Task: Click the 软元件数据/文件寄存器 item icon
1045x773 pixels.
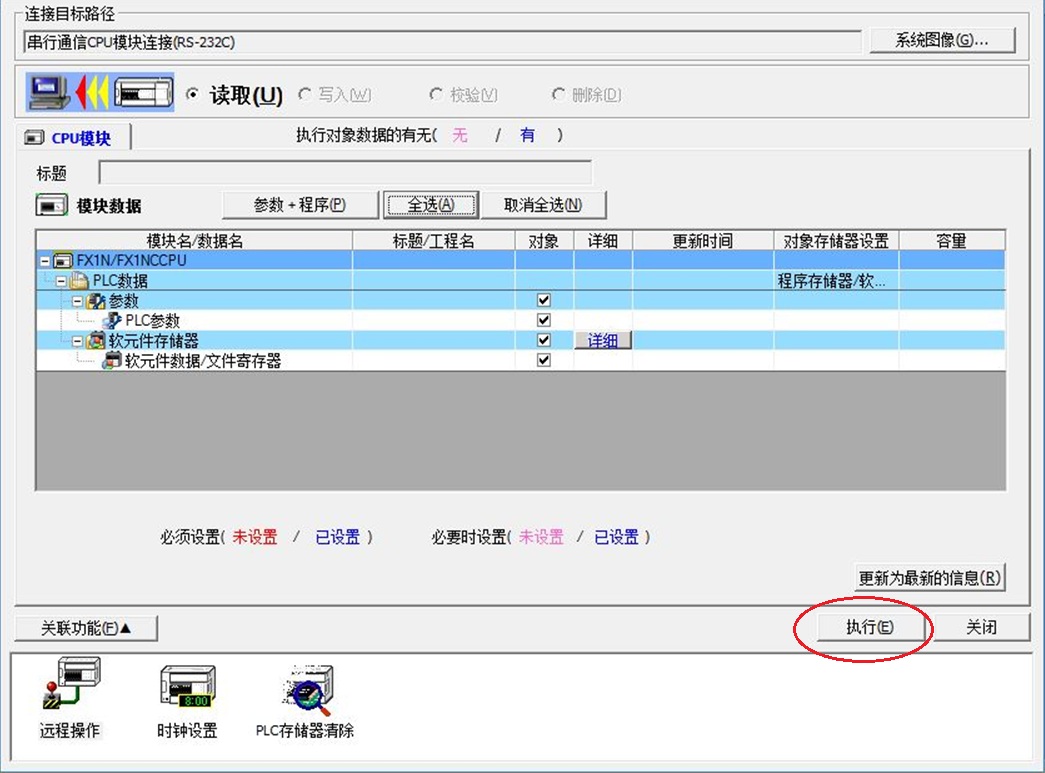Action: (112, 361)
